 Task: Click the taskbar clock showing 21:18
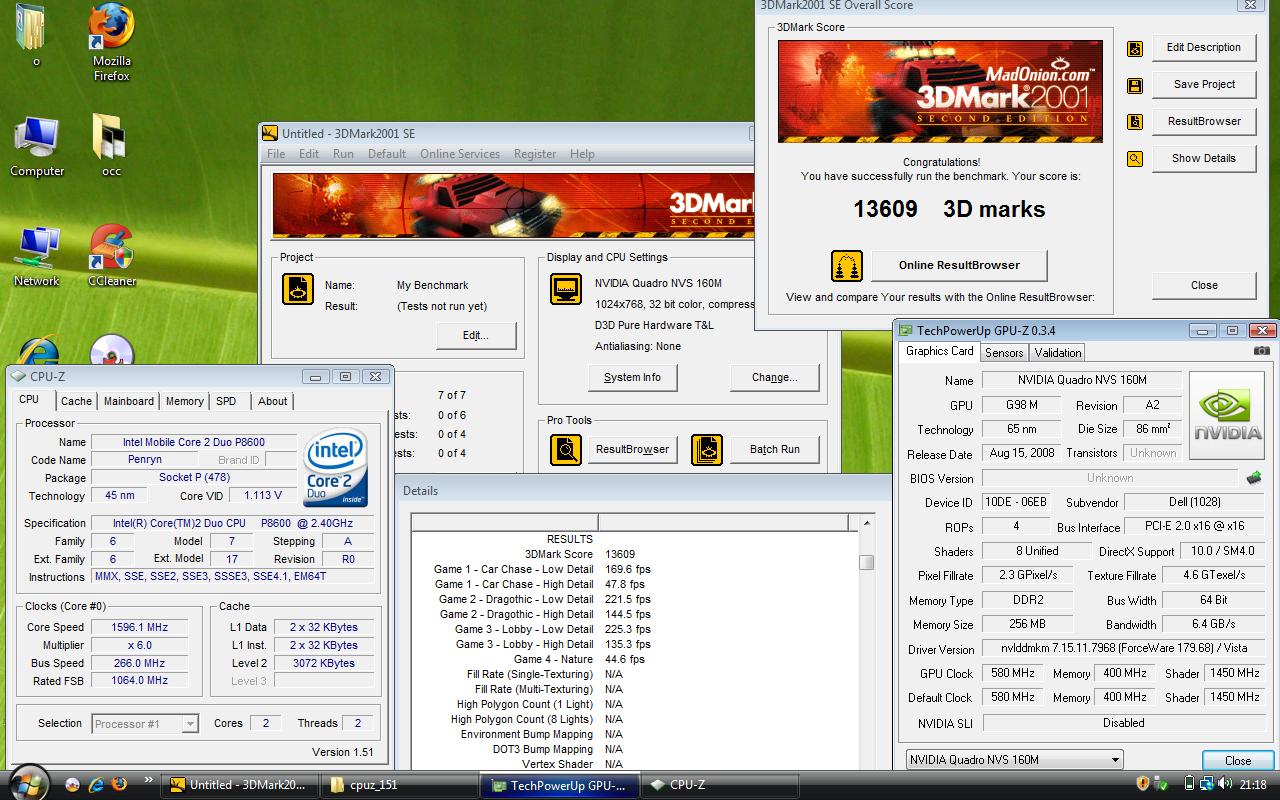click(x=1253, y=785)
